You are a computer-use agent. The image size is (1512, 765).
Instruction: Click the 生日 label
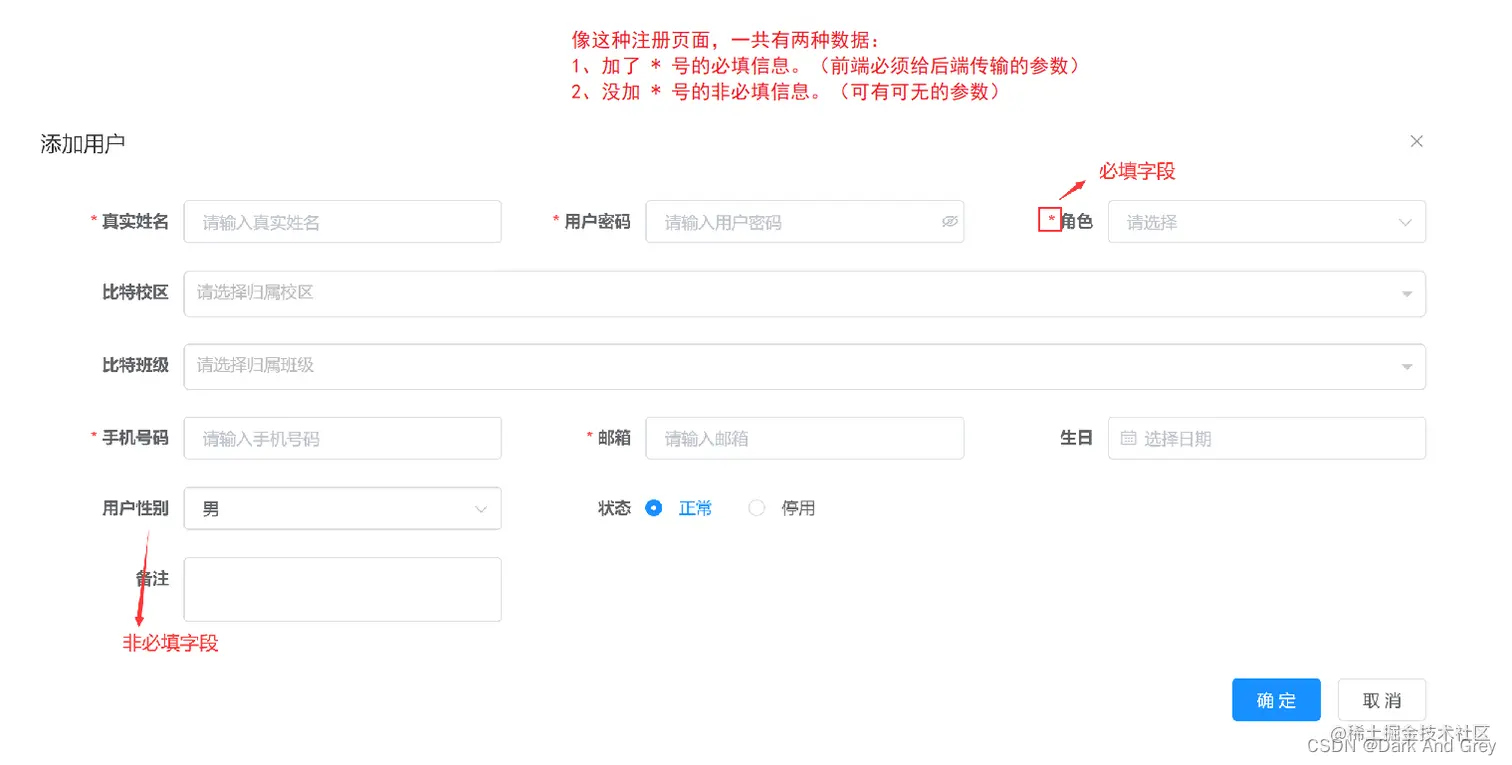point(1076,438)
